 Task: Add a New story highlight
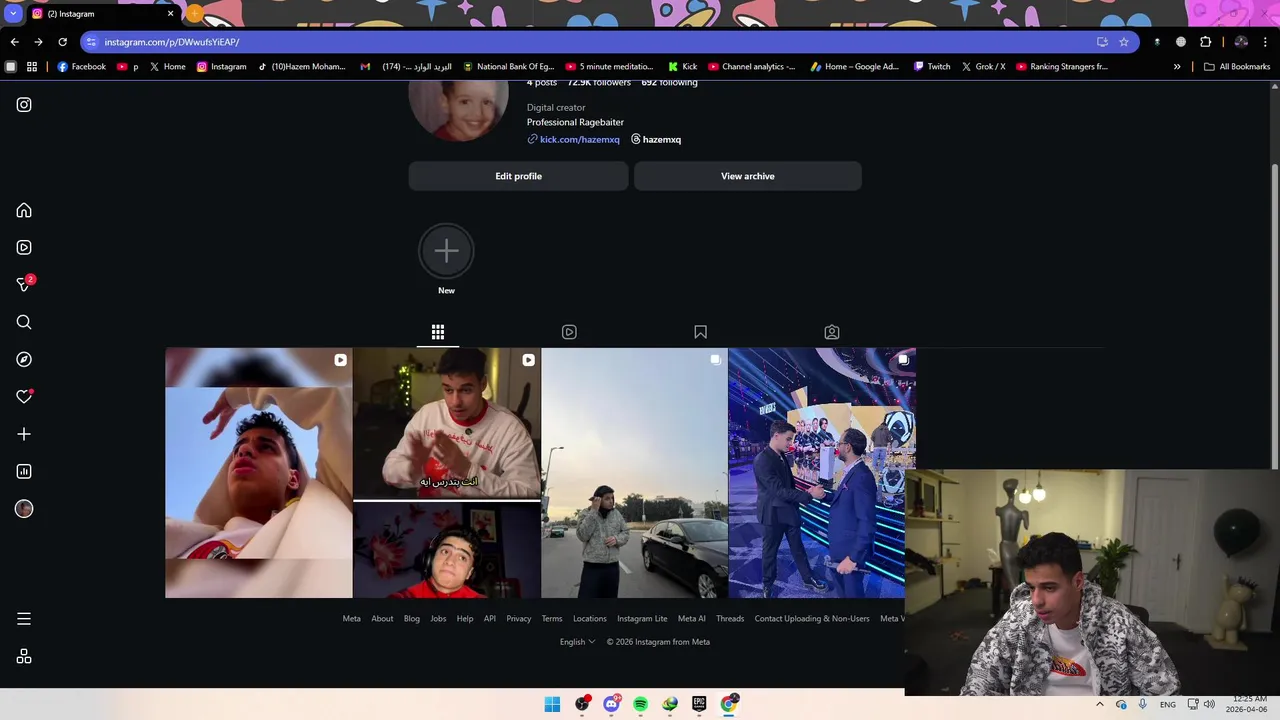[446, 252]
